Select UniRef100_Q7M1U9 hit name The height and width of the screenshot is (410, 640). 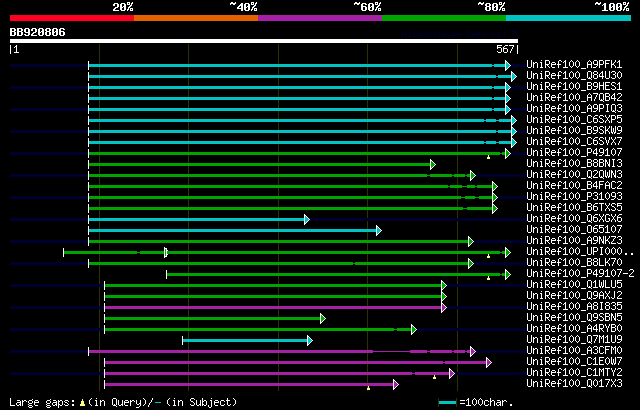[574, 340]
